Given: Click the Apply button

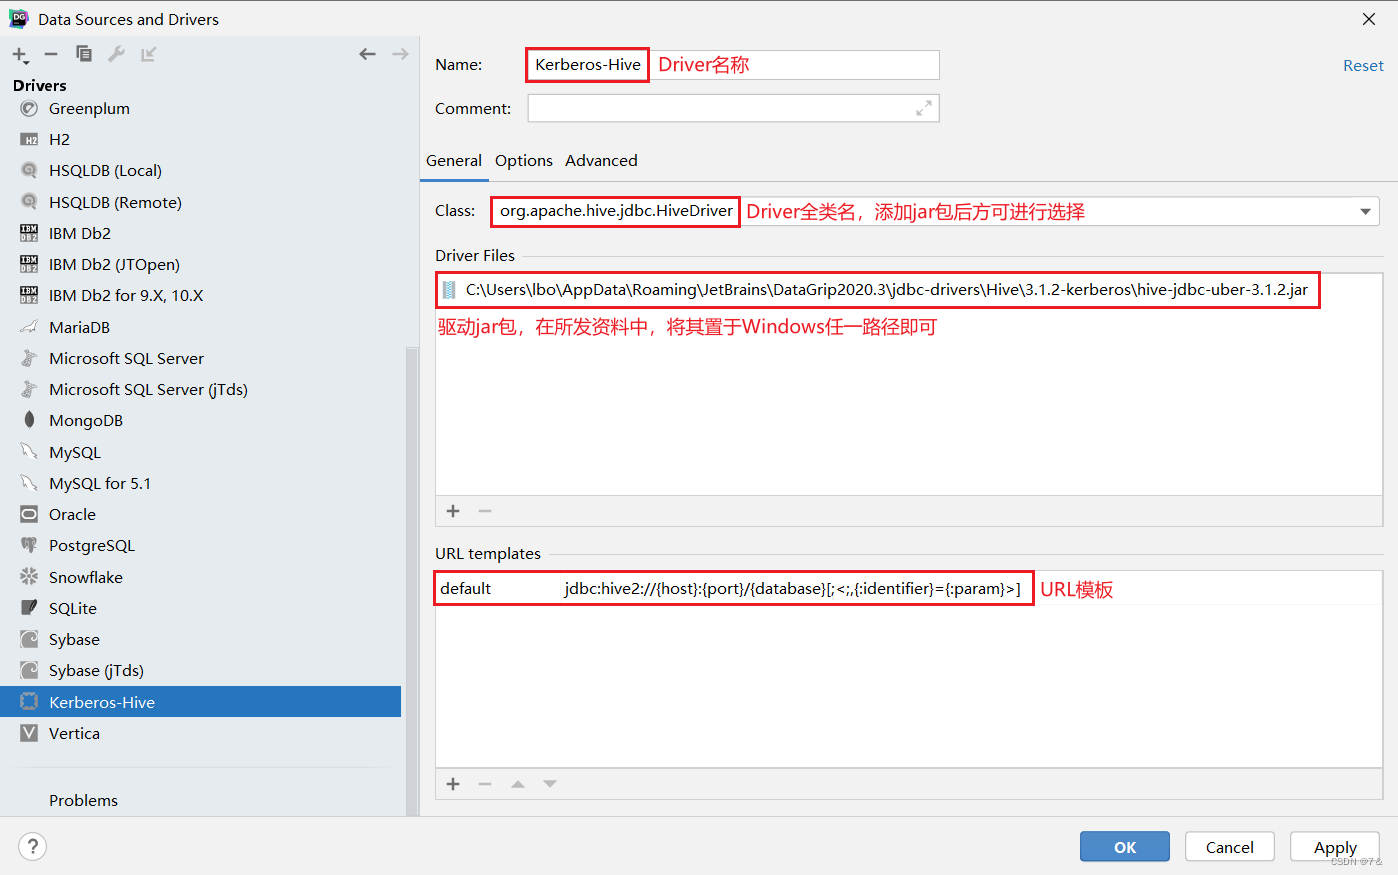Looking at the screenshot, I should coord(1335,847).
